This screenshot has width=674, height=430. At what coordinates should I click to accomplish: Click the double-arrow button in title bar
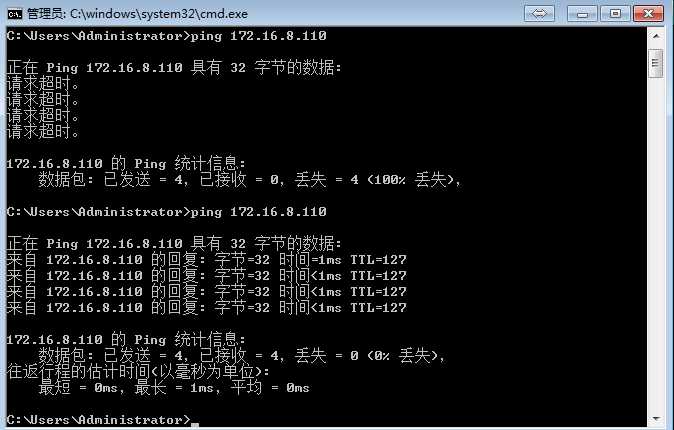click(539, 14)
